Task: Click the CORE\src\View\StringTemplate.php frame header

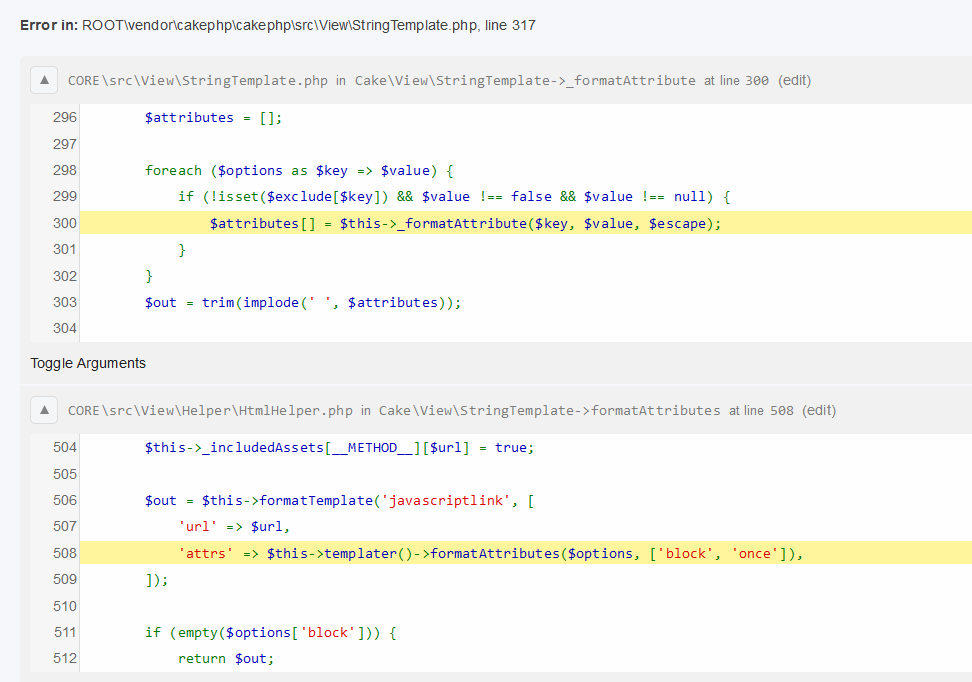Action: pyautogui.click(x=198, y=81)
